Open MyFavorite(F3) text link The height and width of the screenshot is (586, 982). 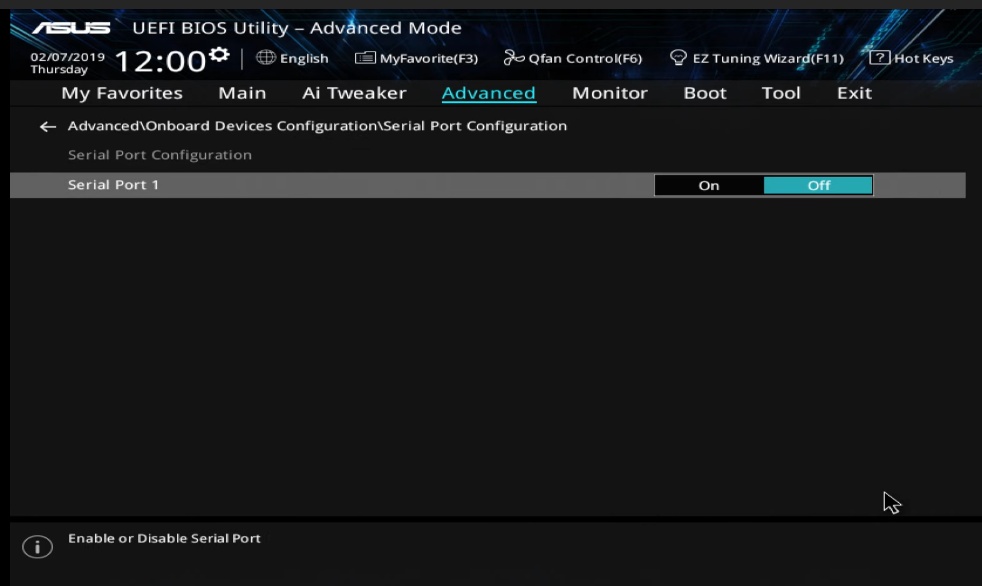(428, 58)
